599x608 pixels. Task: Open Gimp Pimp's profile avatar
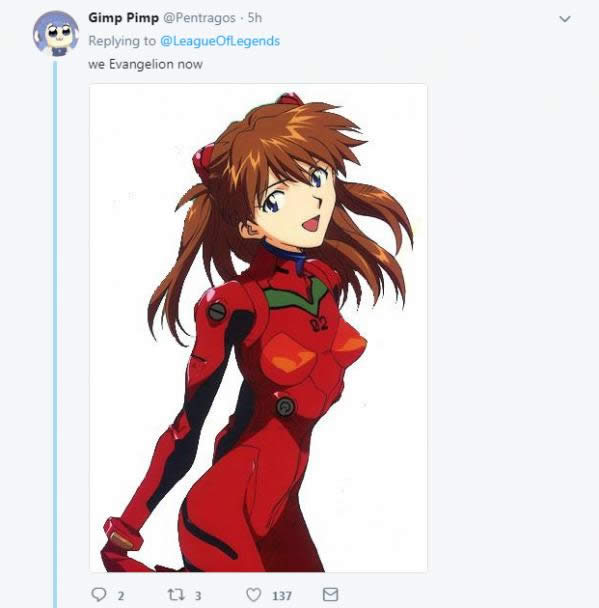click(x=56, y=33)
